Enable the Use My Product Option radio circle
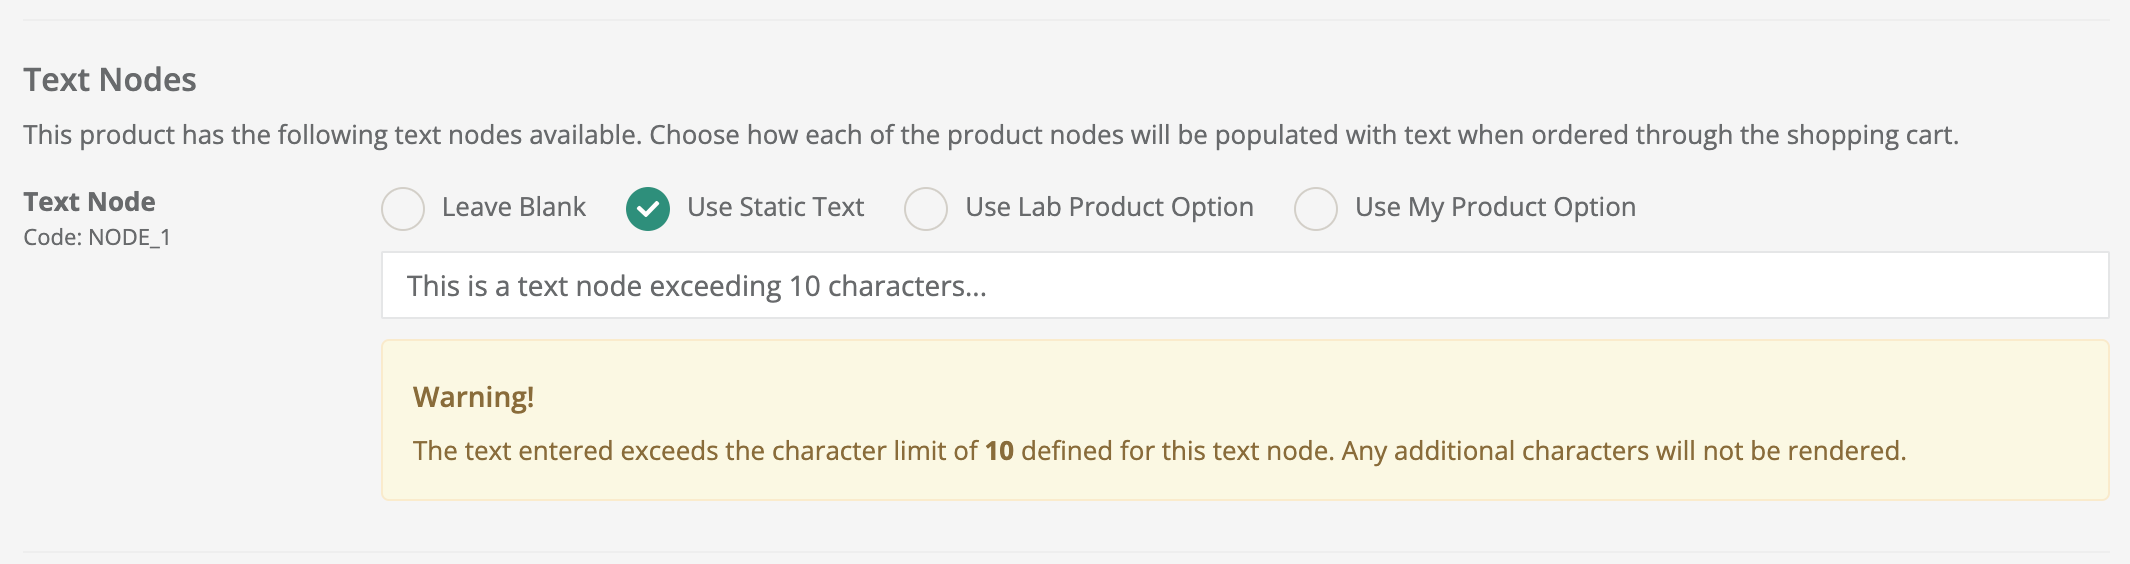This screenshot has width=2130, height=564. point(1316,209)
